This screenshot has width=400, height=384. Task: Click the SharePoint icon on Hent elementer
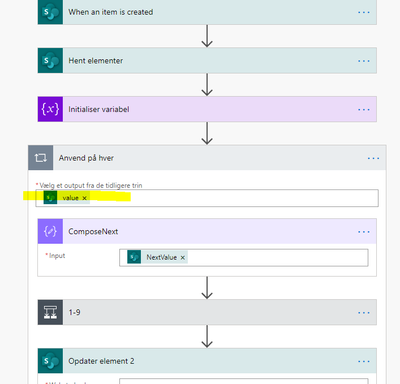coord(50,61)
